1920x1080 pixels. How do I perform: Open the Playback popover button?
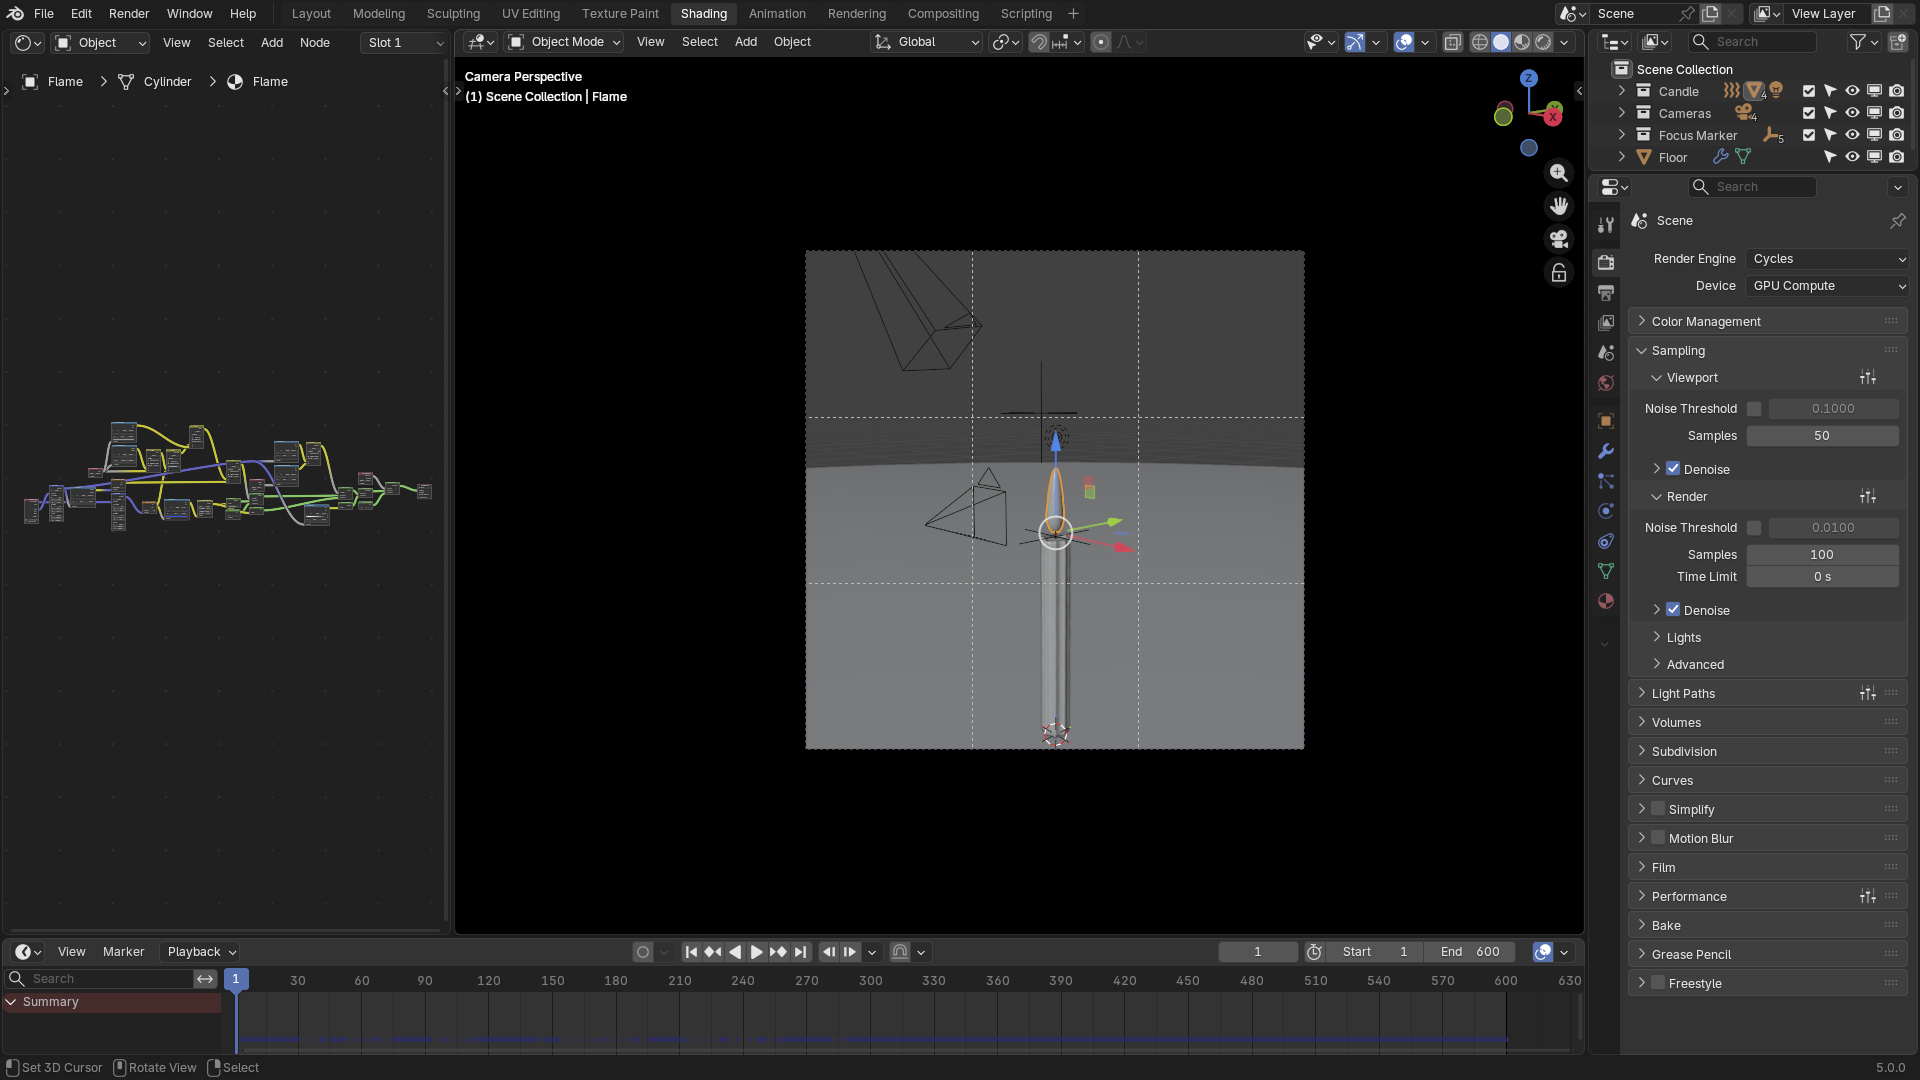click(201, 952)
